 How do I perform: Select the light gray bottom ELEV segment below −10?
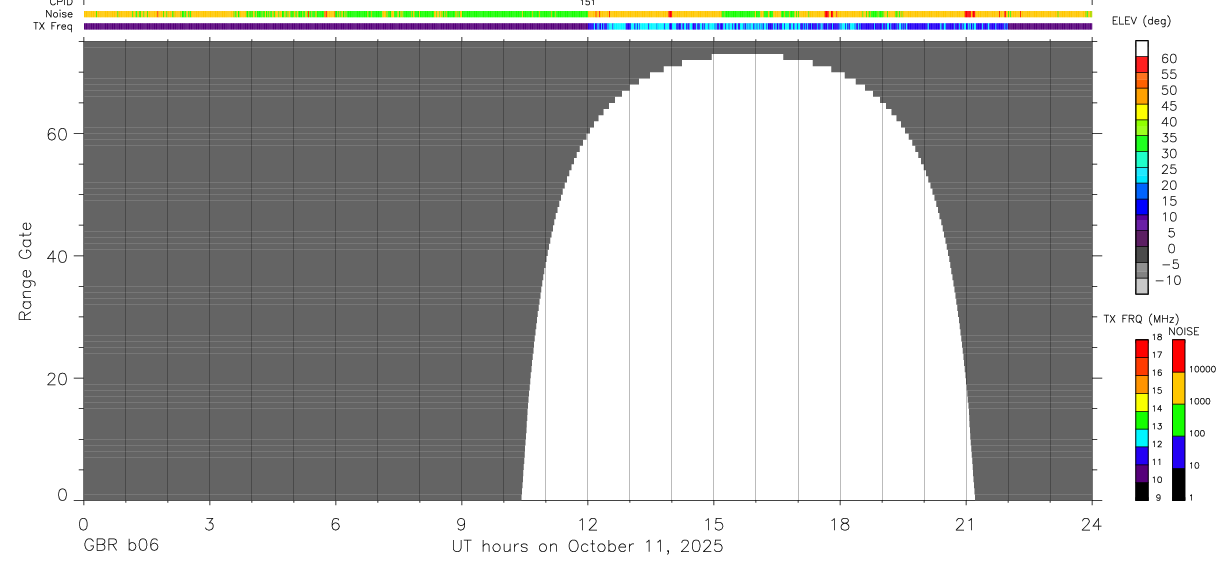coord(1141,286)
